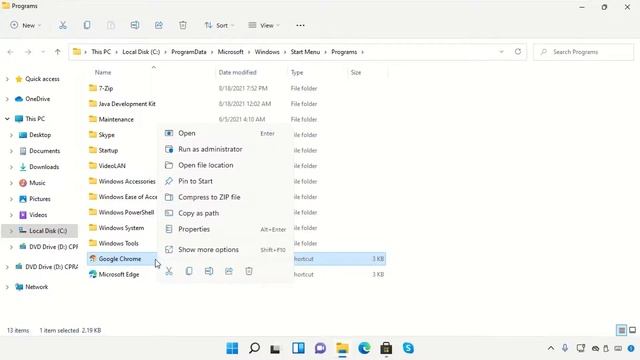Click Rename icon in context menu bottom row
The width and height of the screenshot is (640, 360).
click(x=209, y=271)
